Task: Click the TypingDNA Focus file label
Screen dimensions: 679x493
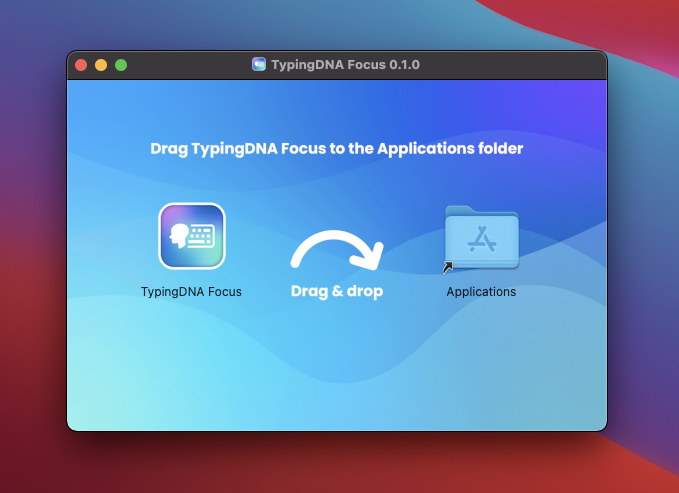Action: [191, 292]
